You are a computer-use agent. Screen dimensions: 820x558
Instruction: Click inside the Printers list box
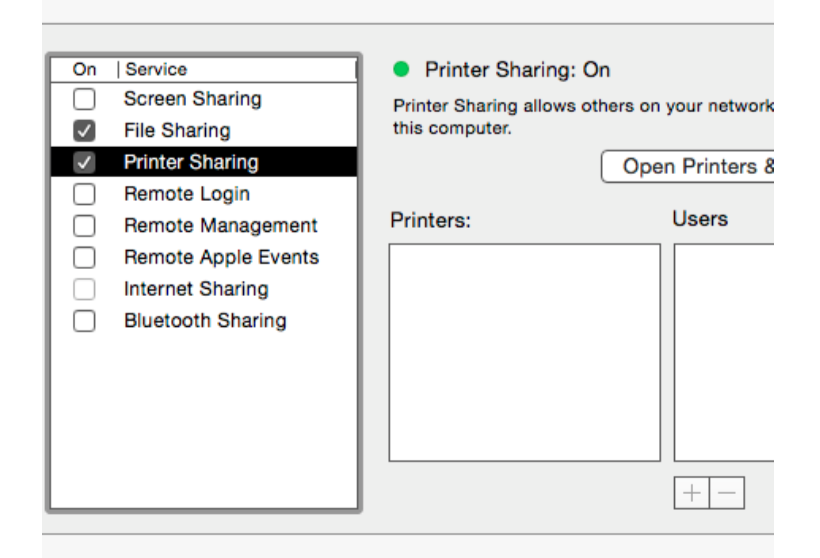pos(525,352)
